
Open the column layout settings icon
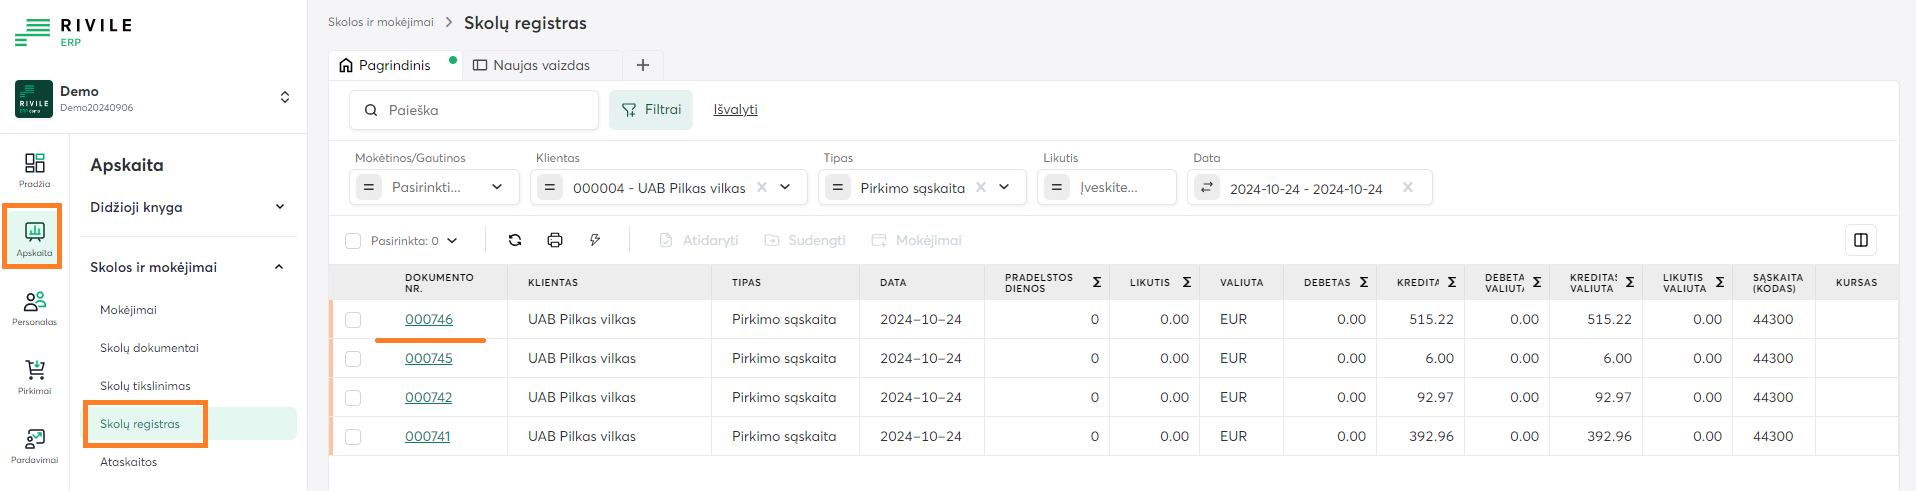[x=1860, y=240]
